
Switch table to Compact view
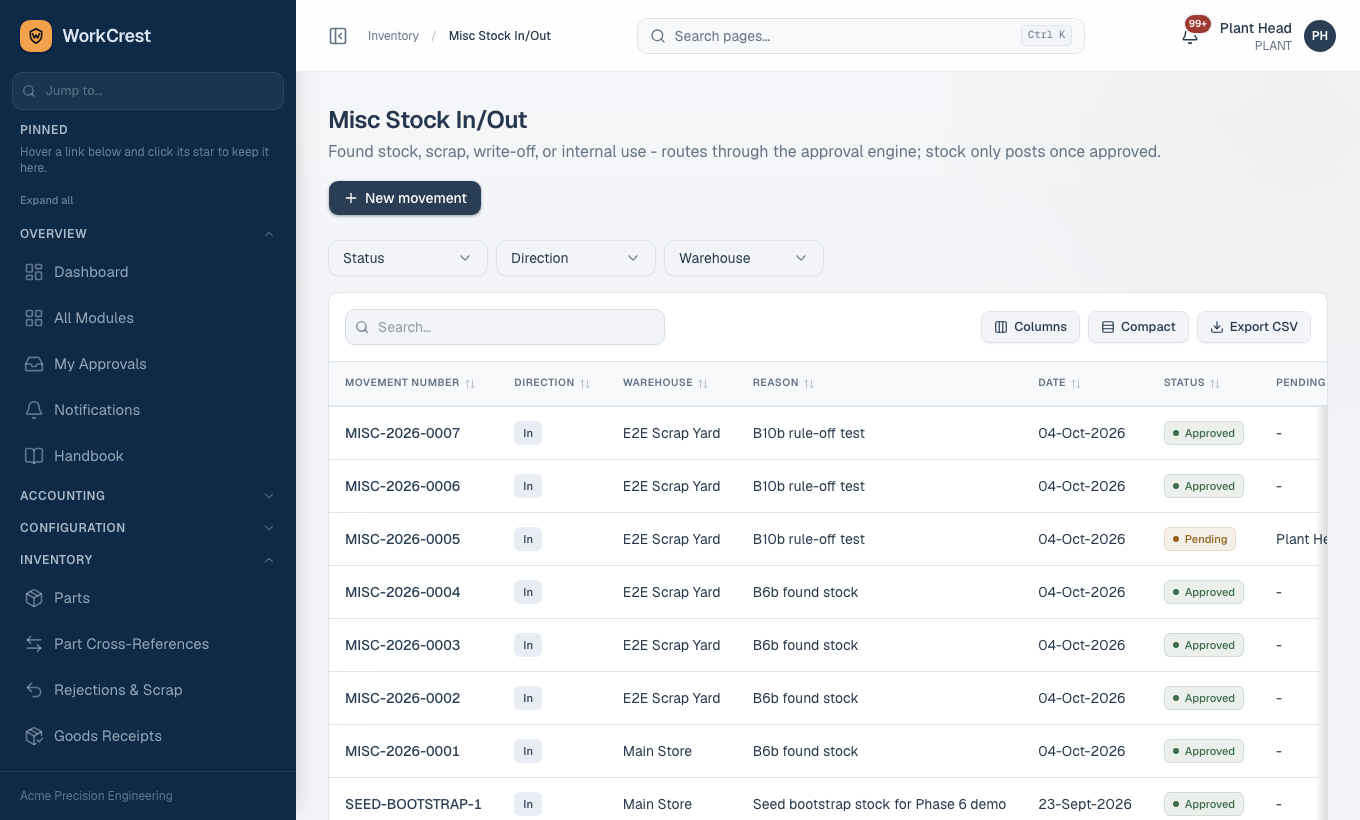1138,327
